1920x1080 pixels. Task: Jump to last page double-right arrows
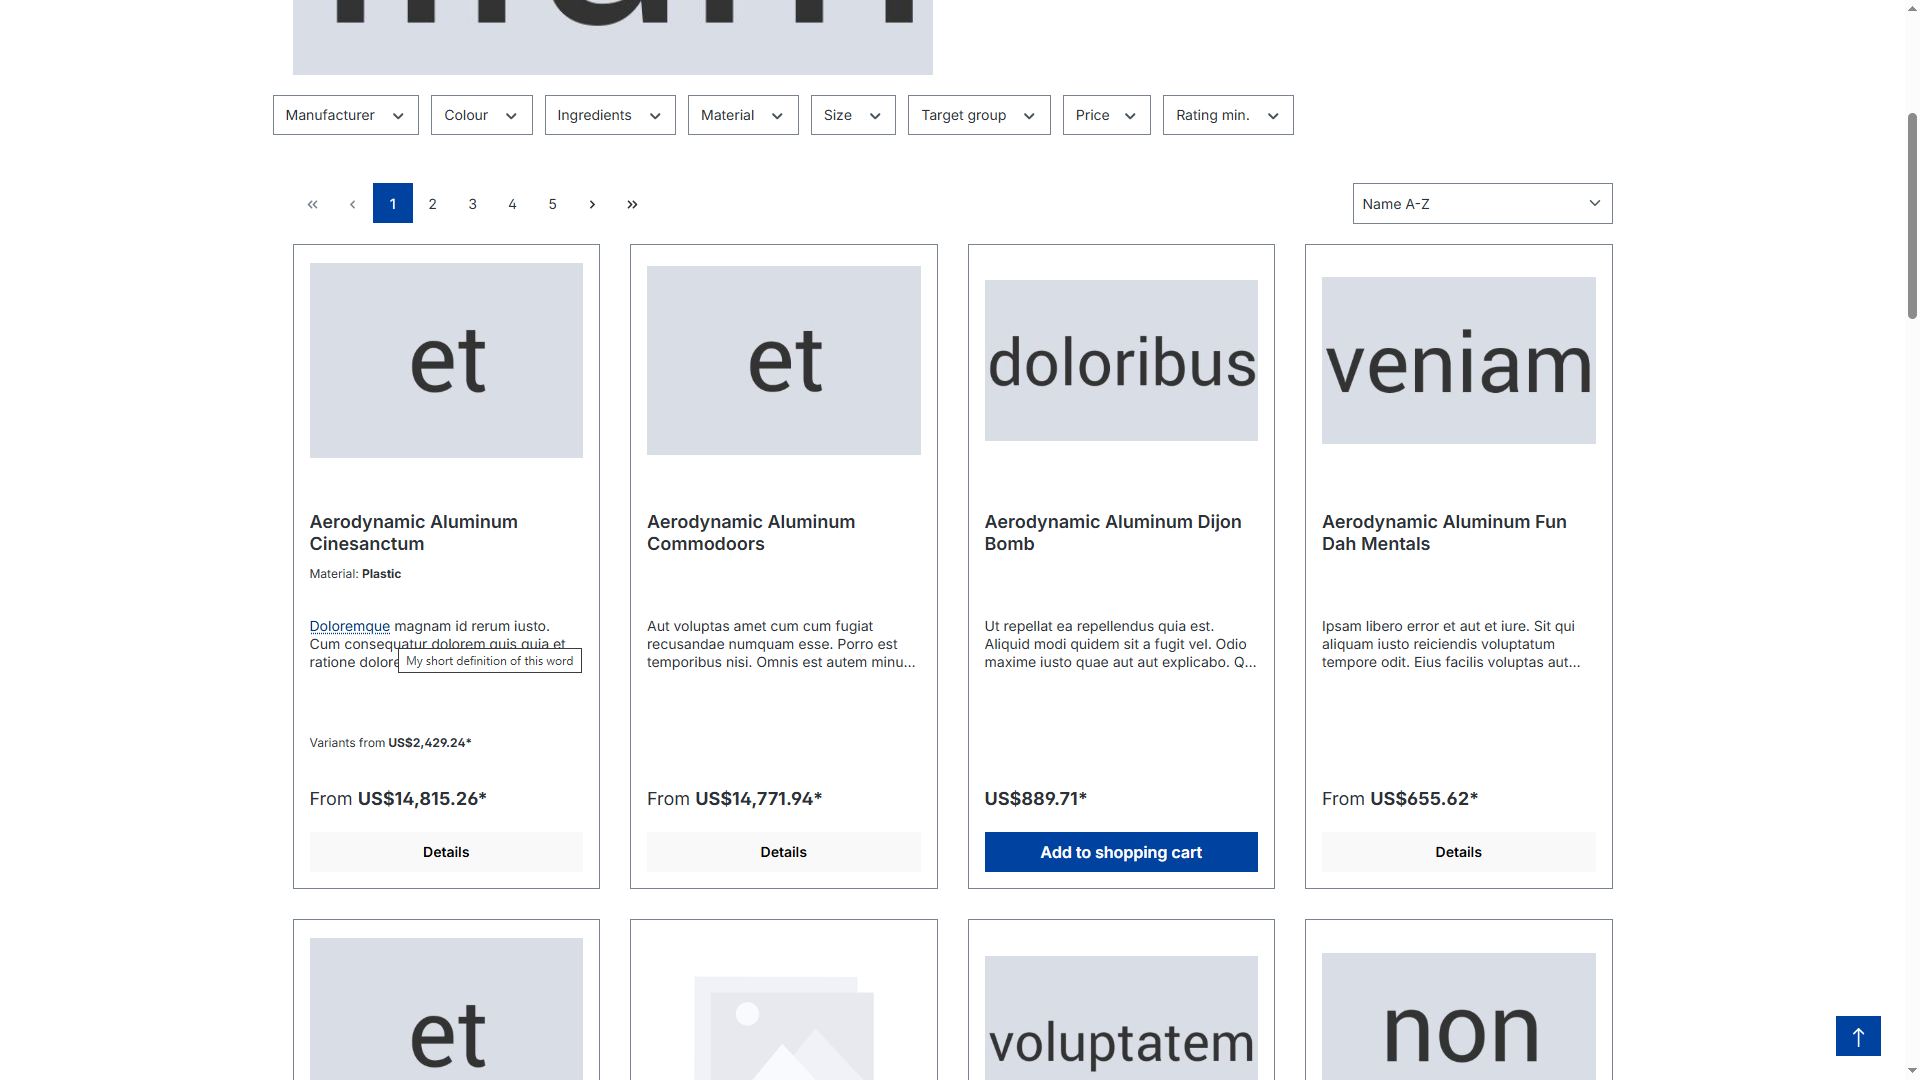pyautogui.click(x=632, y=204)
